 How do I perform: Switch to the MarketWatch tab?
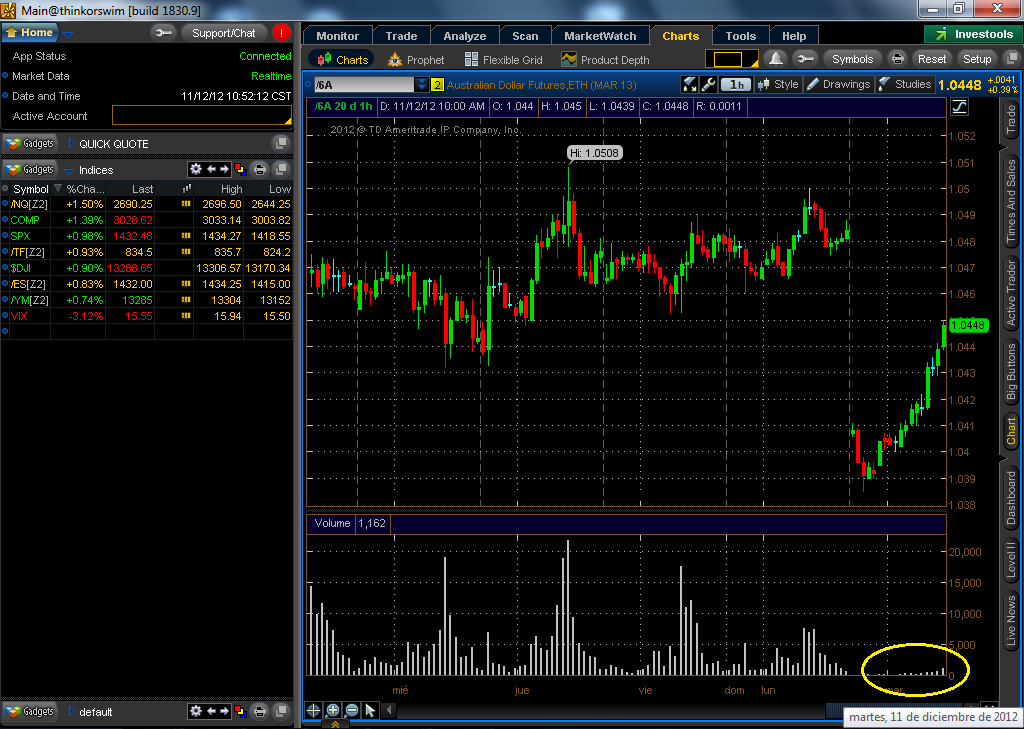tap(600, 36)
